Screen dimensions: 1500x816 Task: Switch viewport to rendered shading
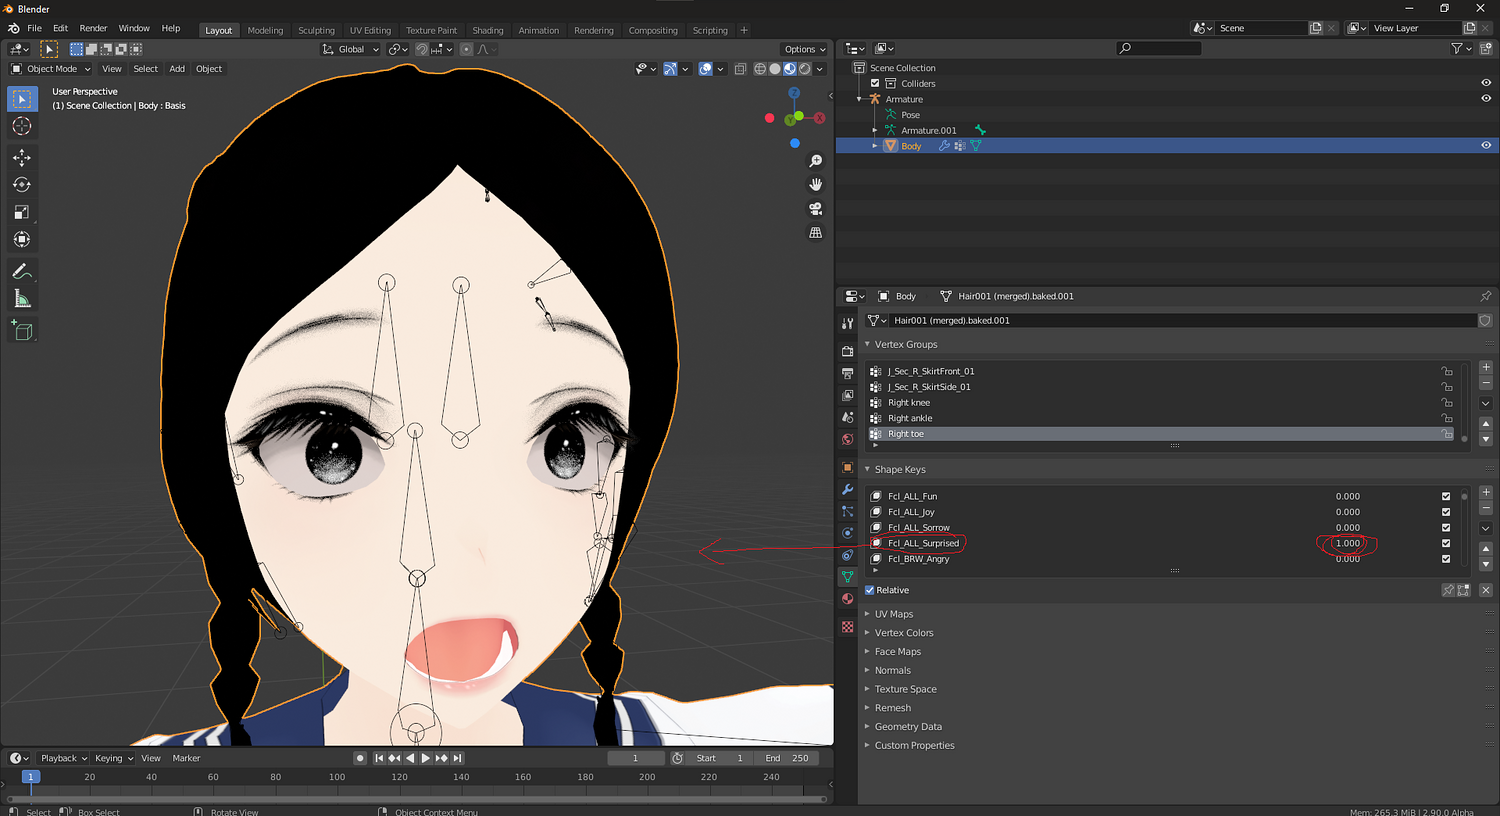coord(805,69)
